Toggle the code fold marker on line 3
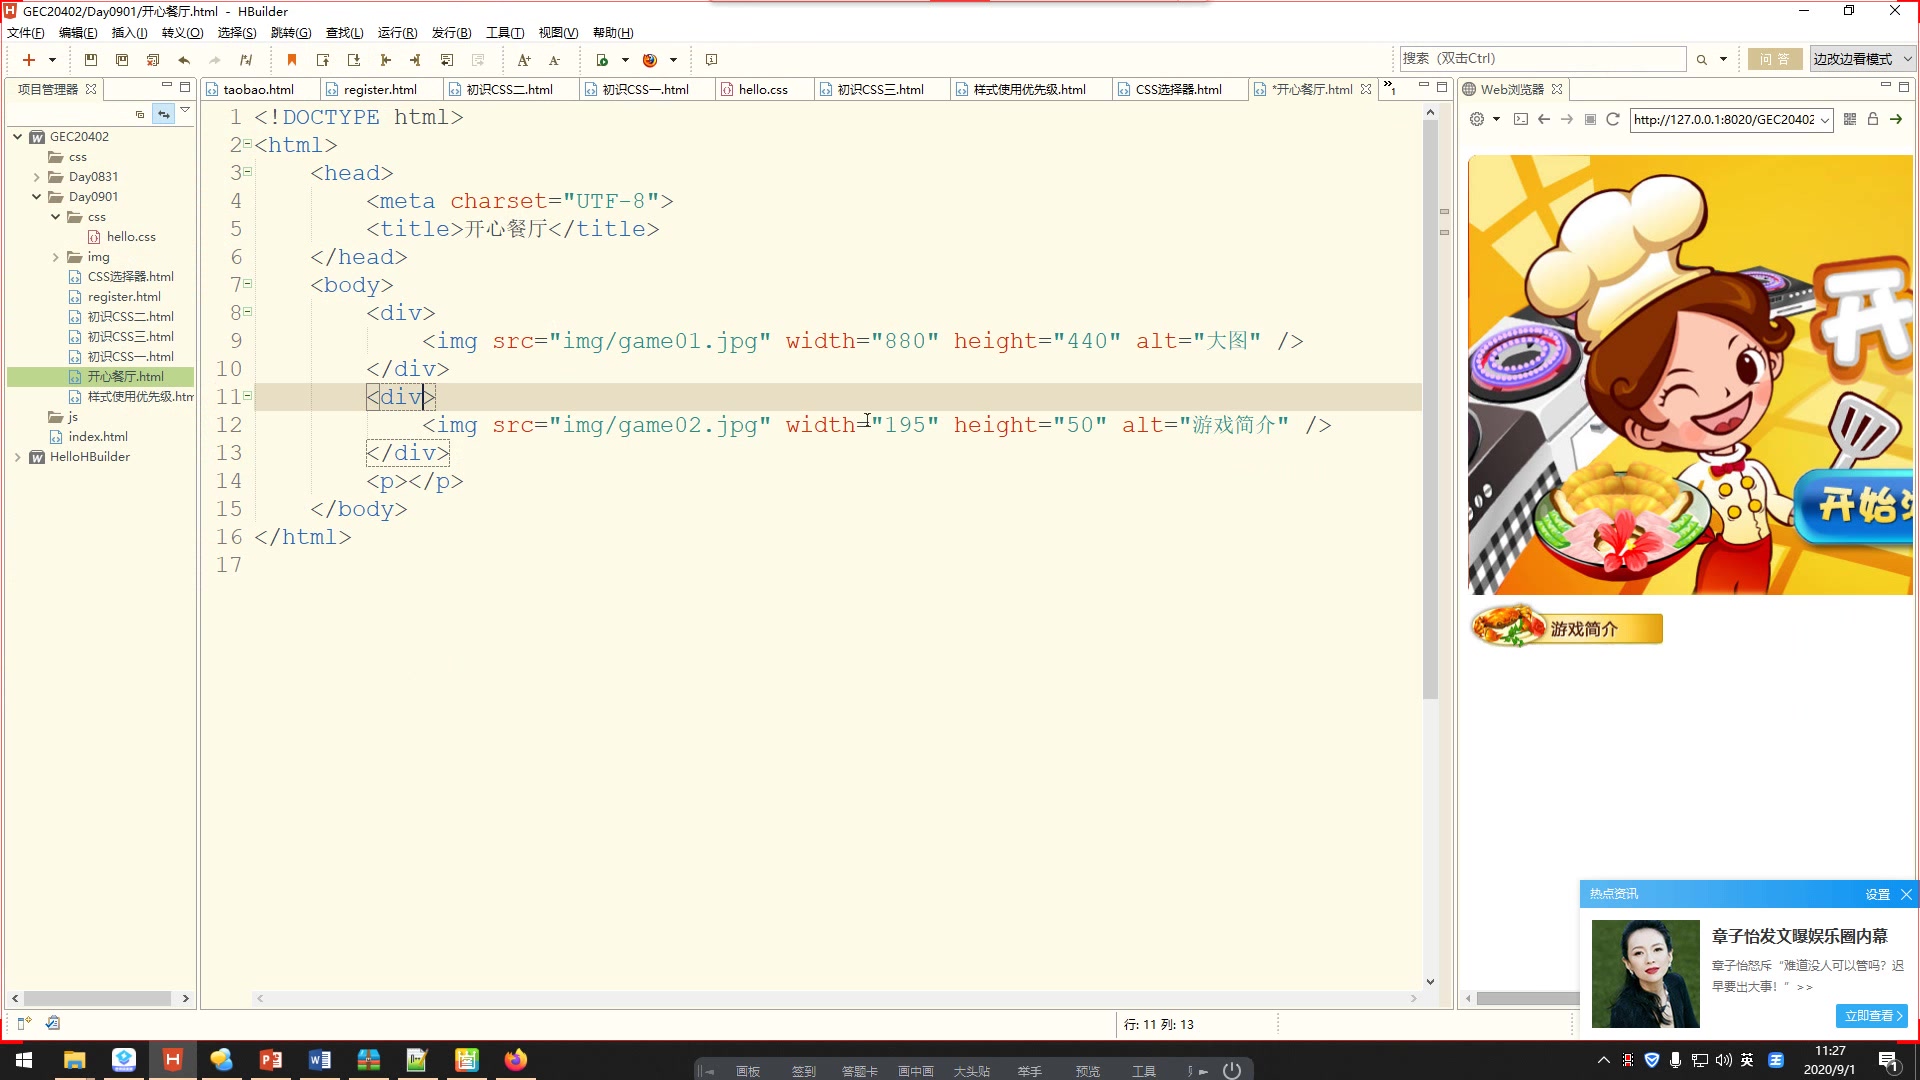Screen dimensions: 1920x1080 click(247, 172)
